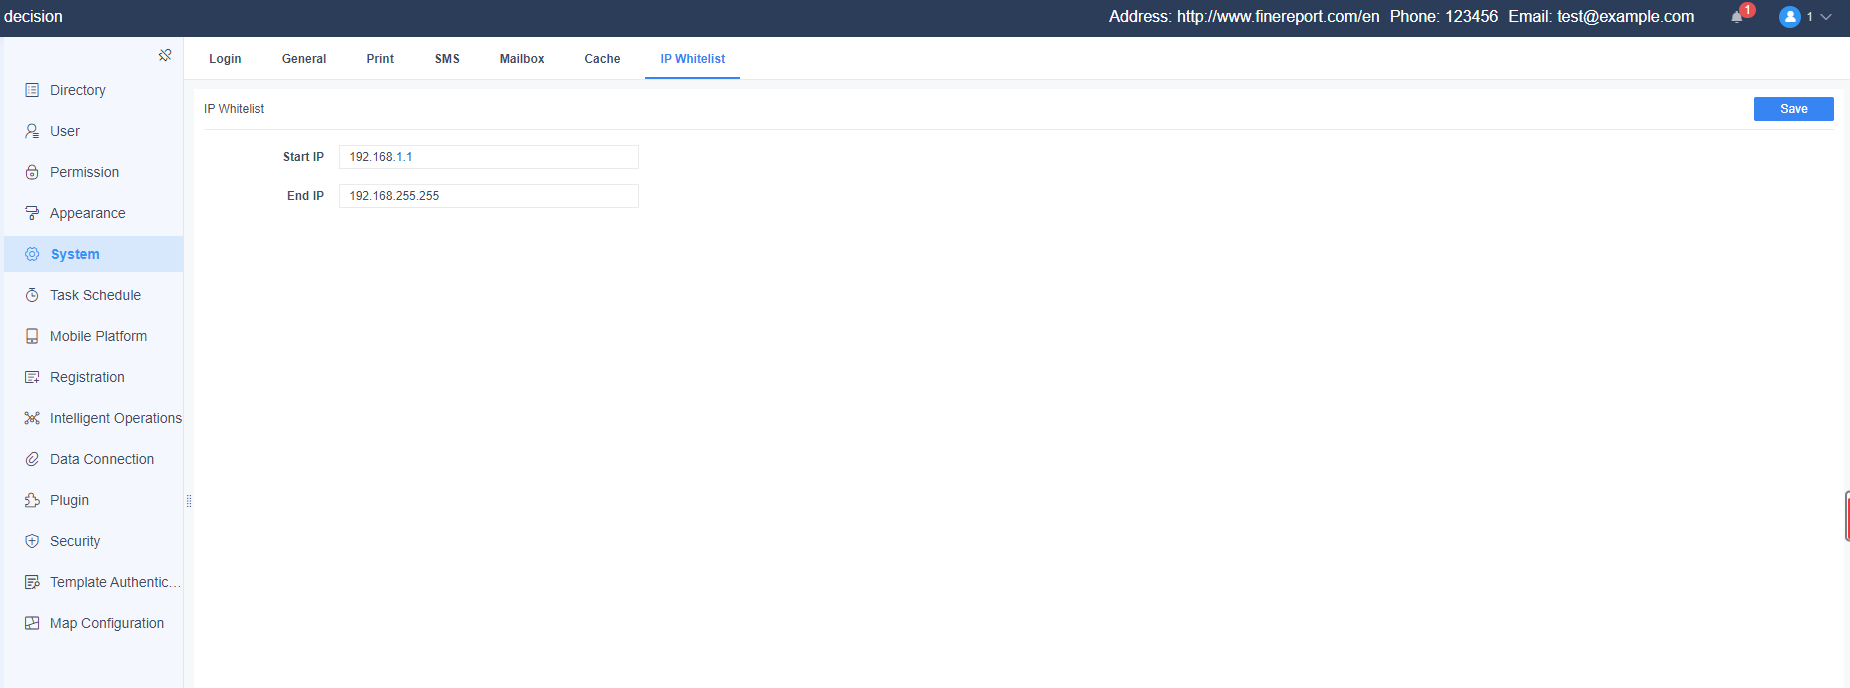Click the Start IP input field

pyautogui.click(x=488, y=157)
